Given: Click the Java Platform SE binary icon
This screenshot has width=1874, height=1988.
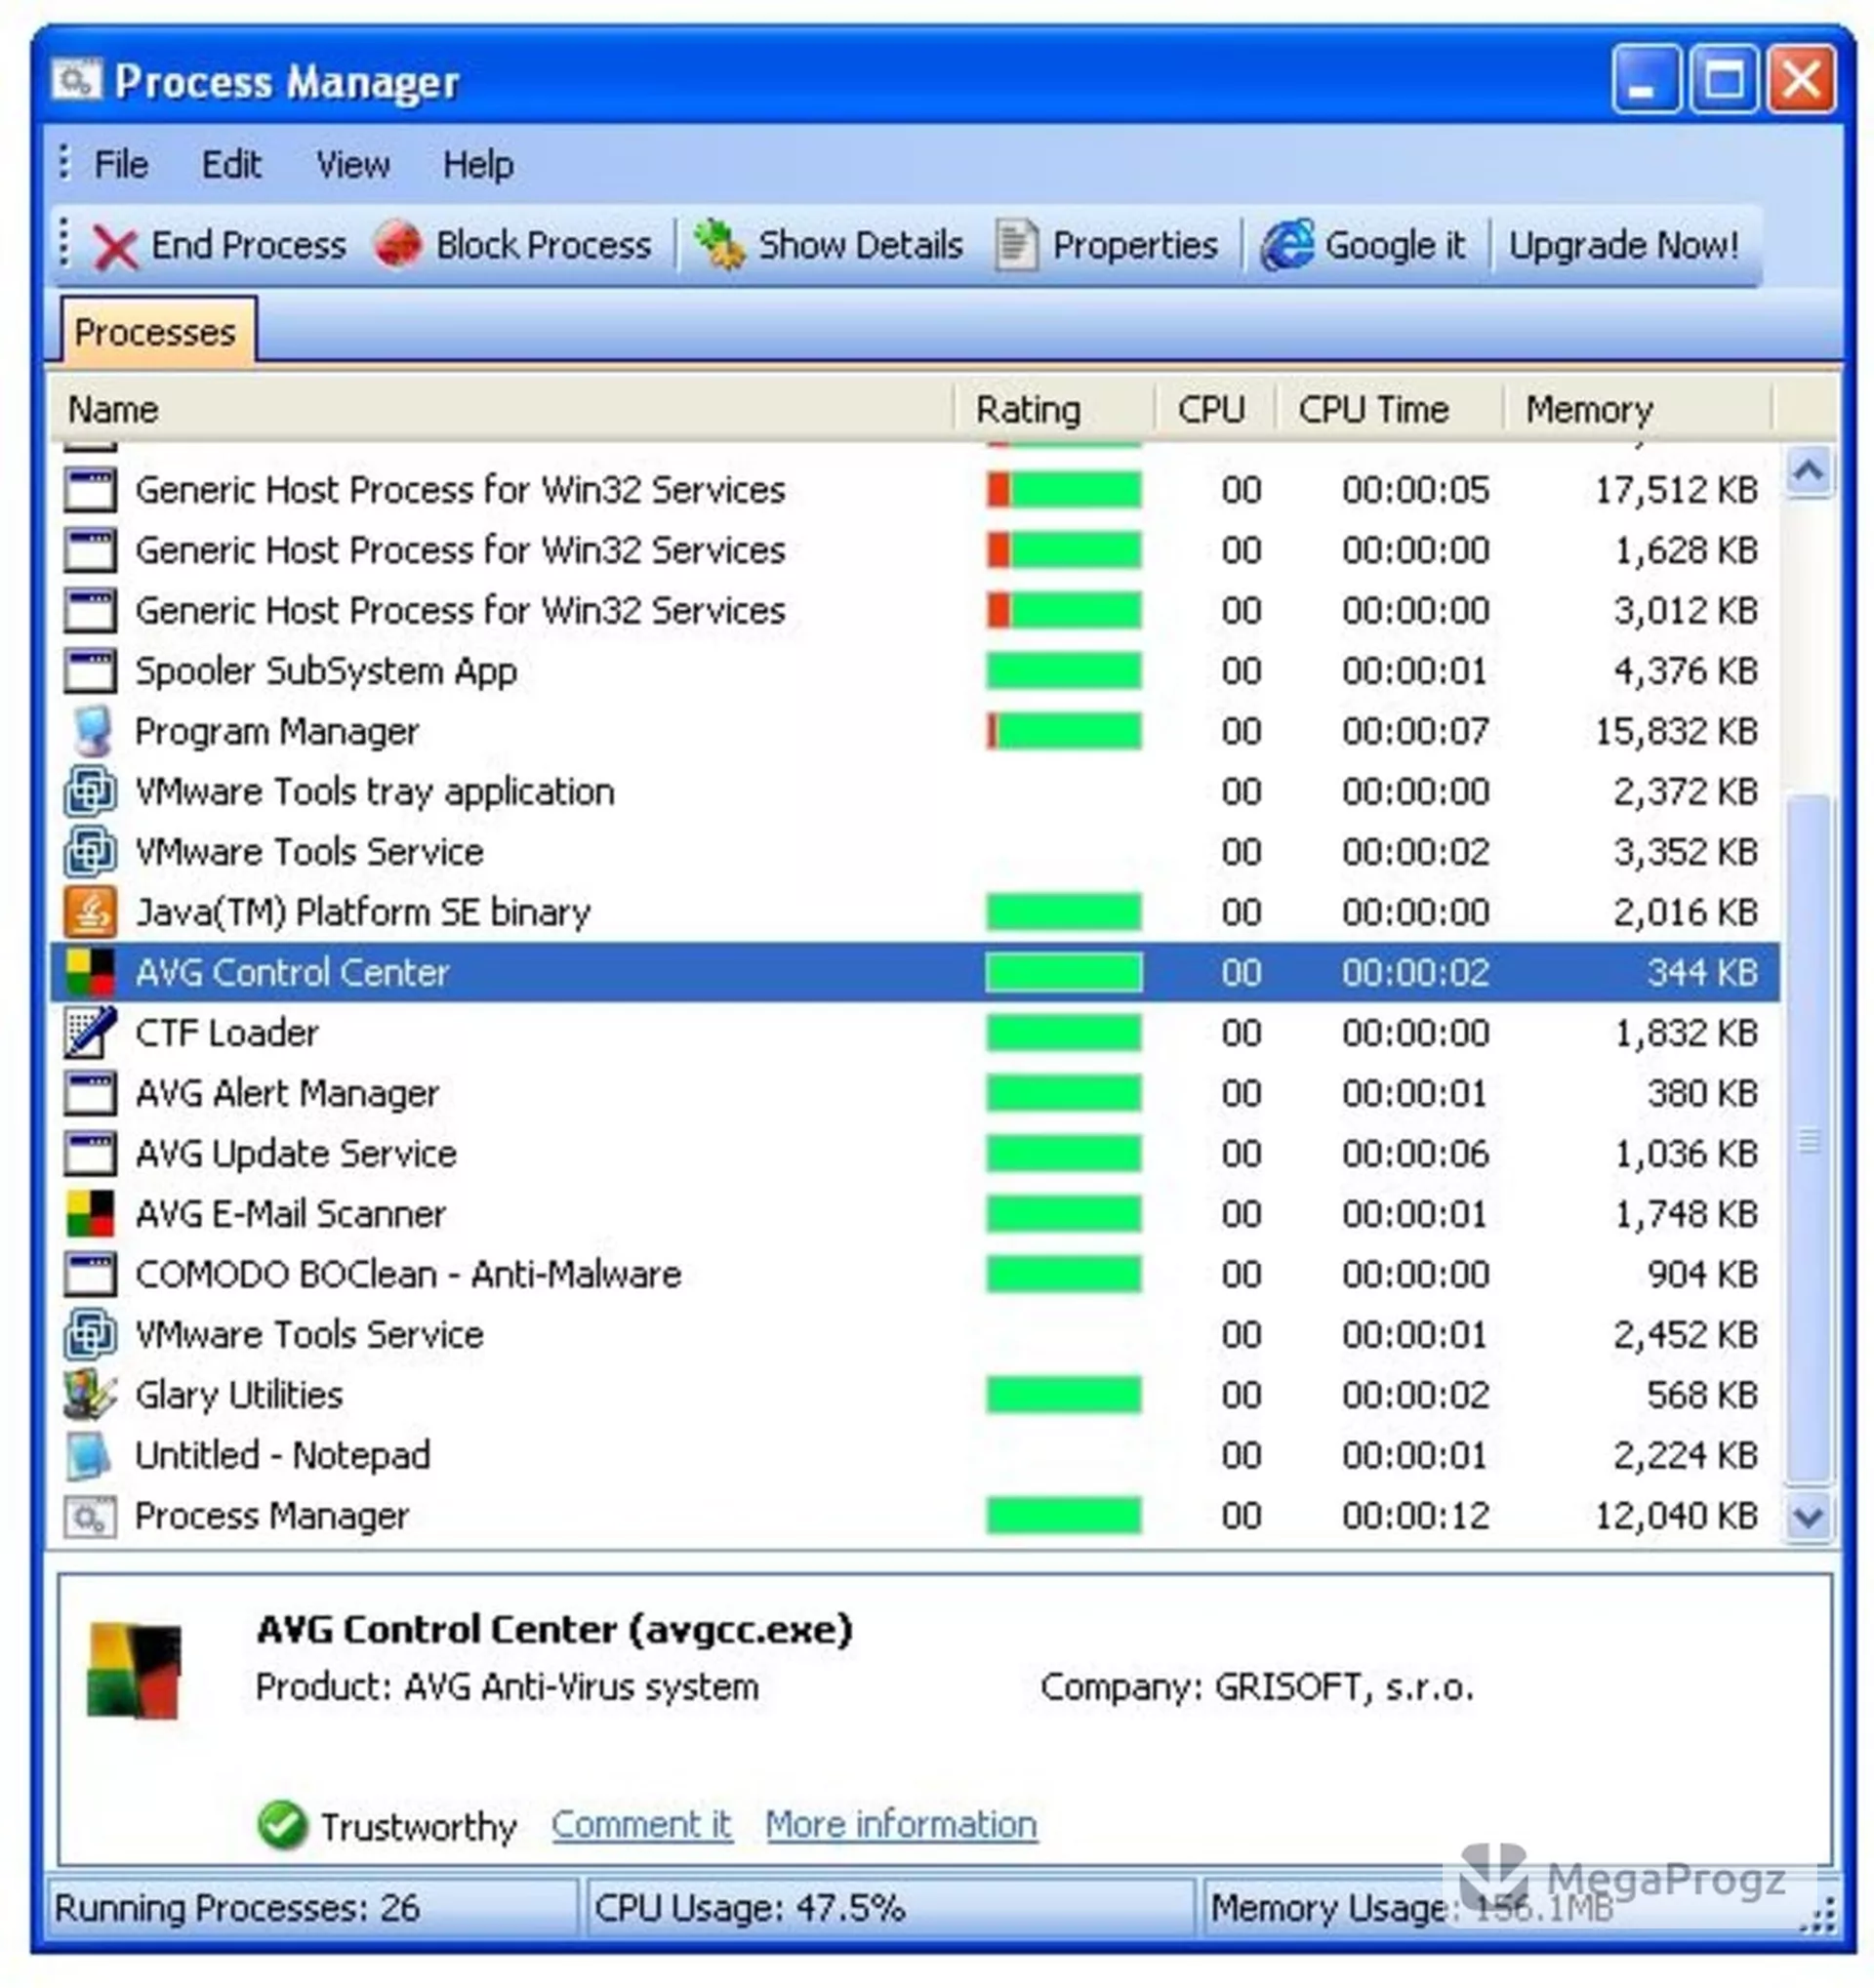Looking at the screenshot, I should 90,912.
